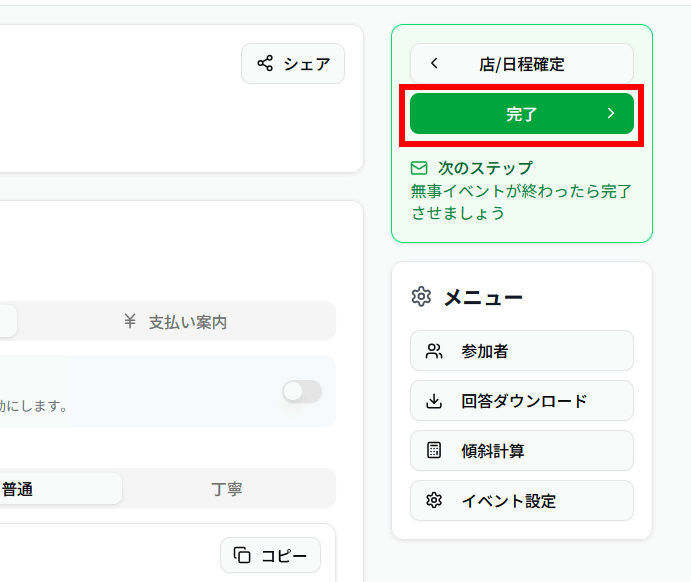
Task: Click the envelope icon by 次のステップ
Action: pos(419,168)
